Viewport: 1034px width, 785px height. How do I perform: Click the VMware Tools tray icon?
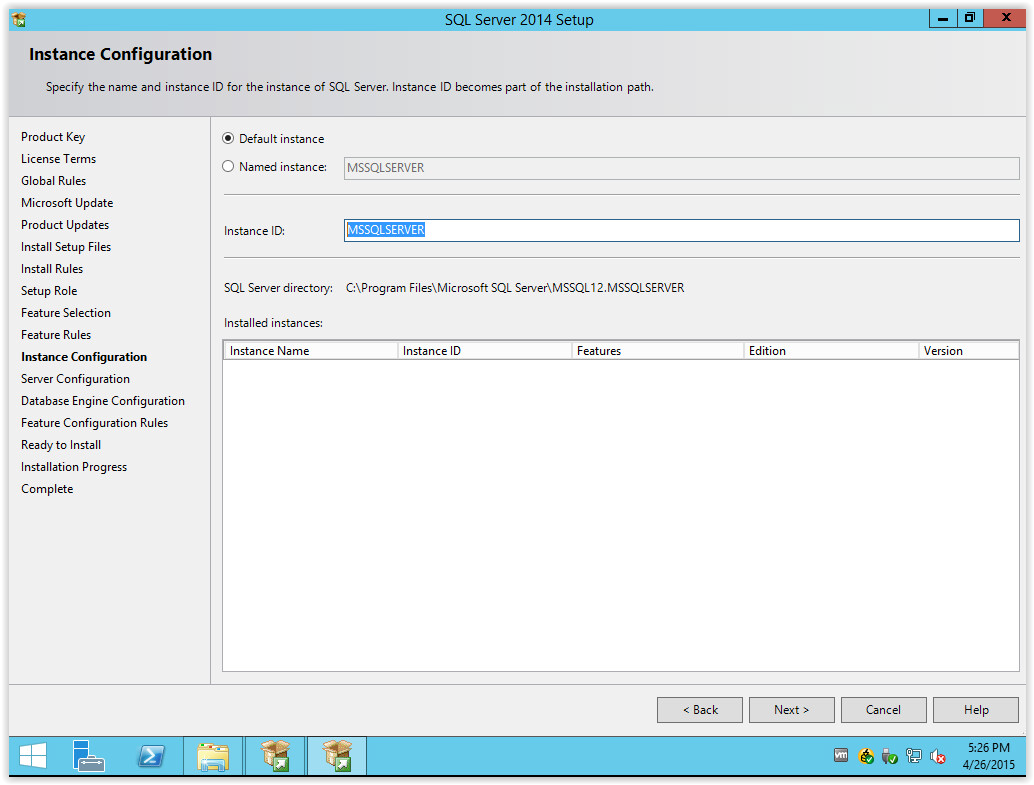pyautogui.click(x=841, y=756)
